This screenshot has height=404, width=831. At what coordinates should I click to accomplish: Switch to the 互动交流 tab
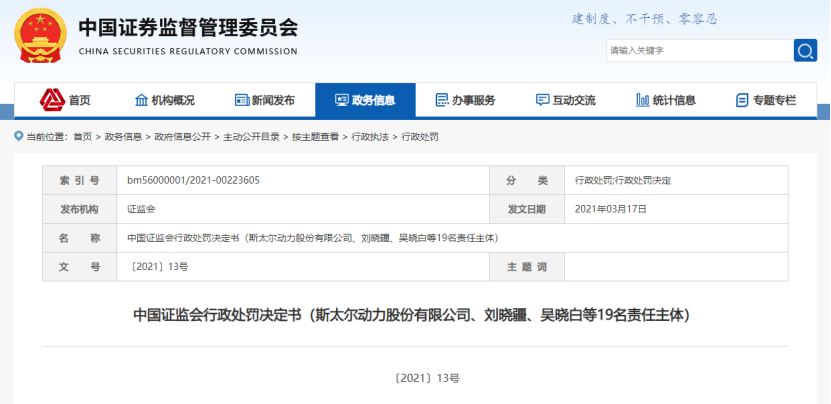(x=565, y=100)
